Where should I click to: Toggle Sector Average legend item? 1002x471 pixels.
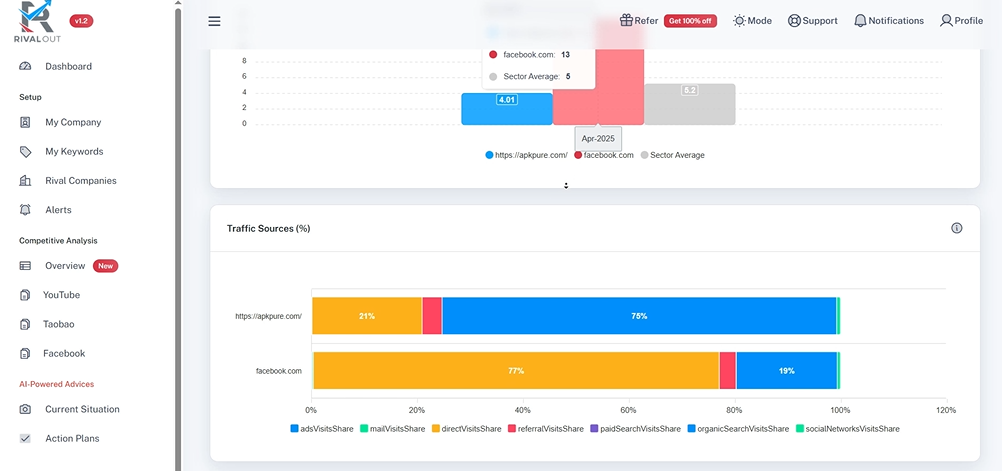click(672, 155)
